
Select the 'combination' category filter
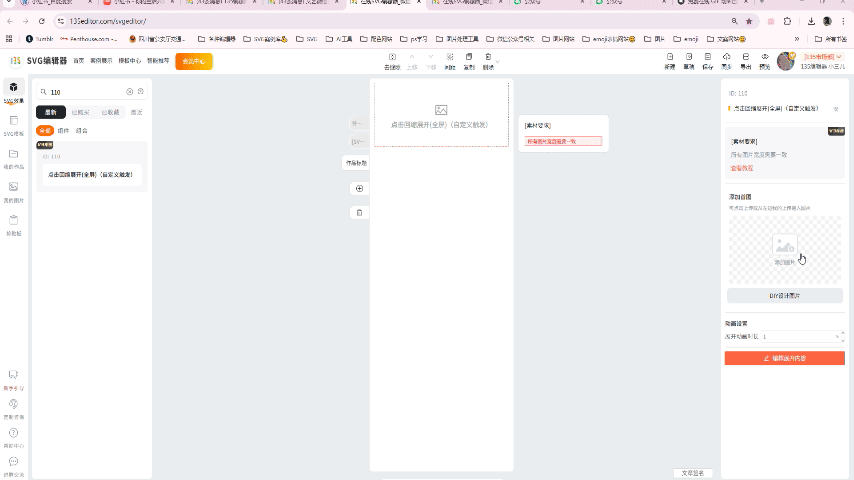click(82, 131)
